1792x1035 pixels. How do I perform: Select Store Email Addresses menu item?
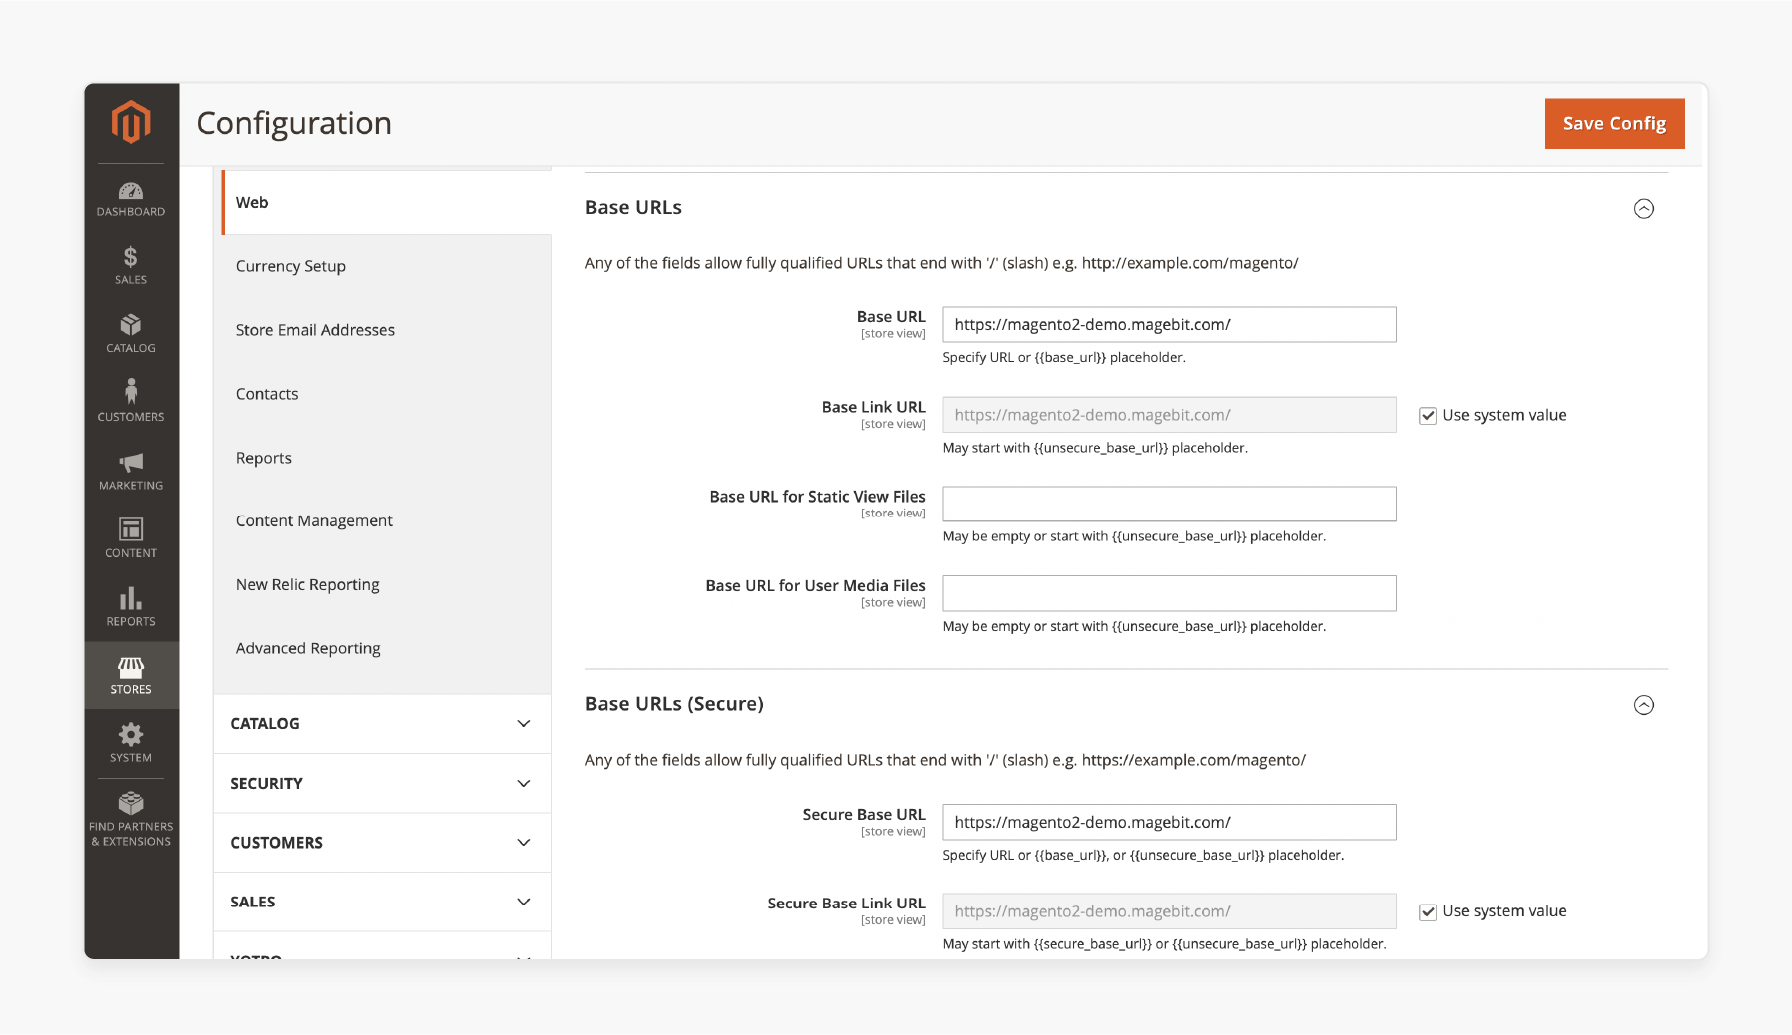[x=315, y=330]
